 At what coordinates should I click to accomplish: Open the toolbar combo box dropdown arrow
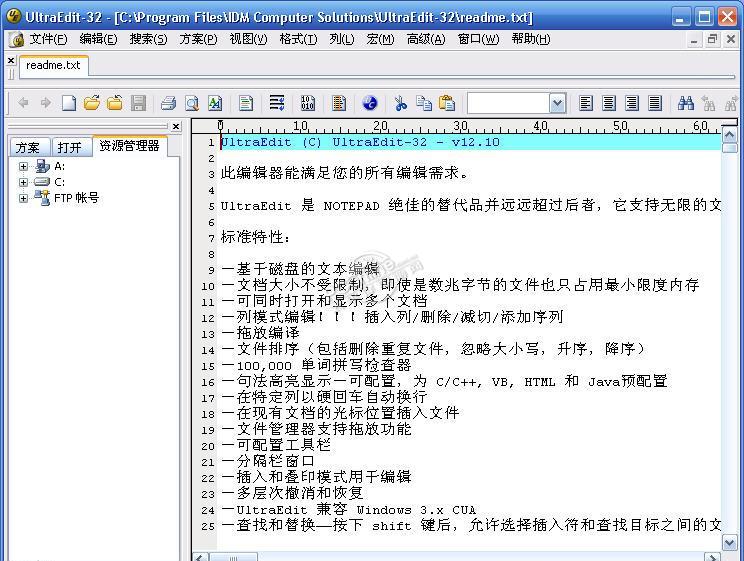[x=558, y=103]
